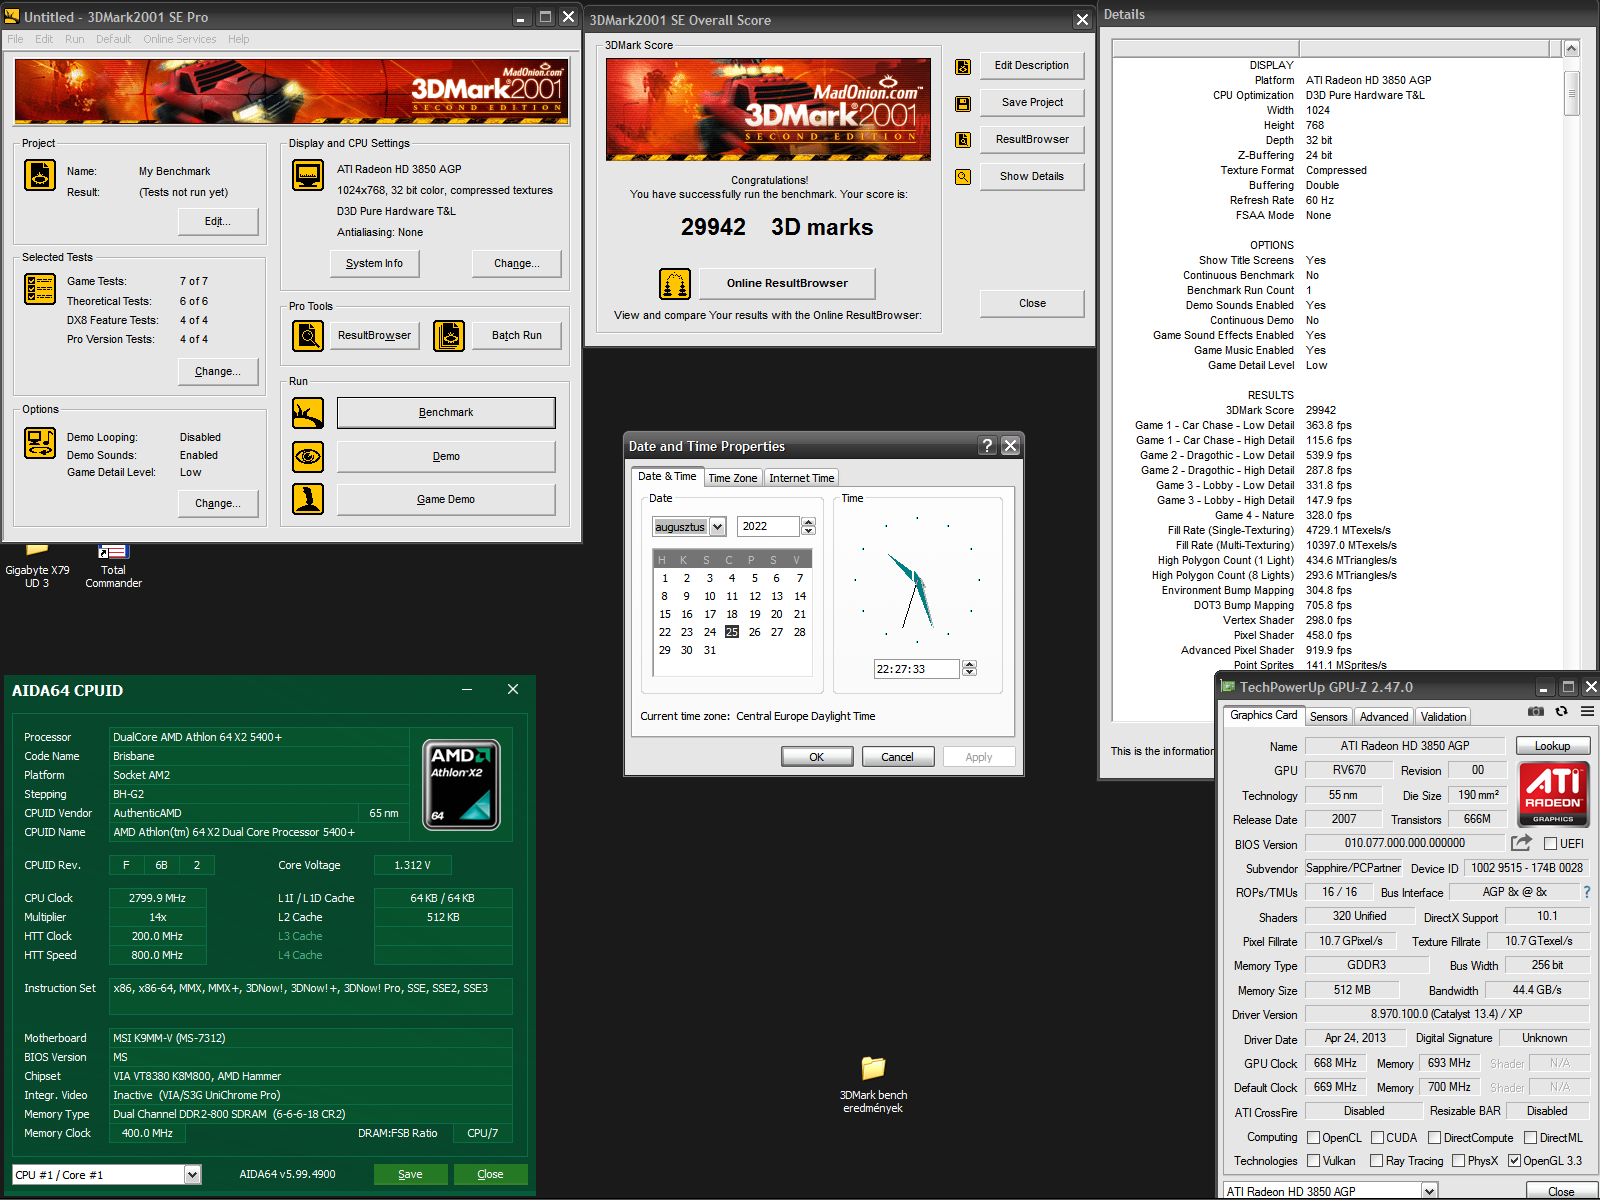Click the Show Details magnifier icon

click(963, 177)
